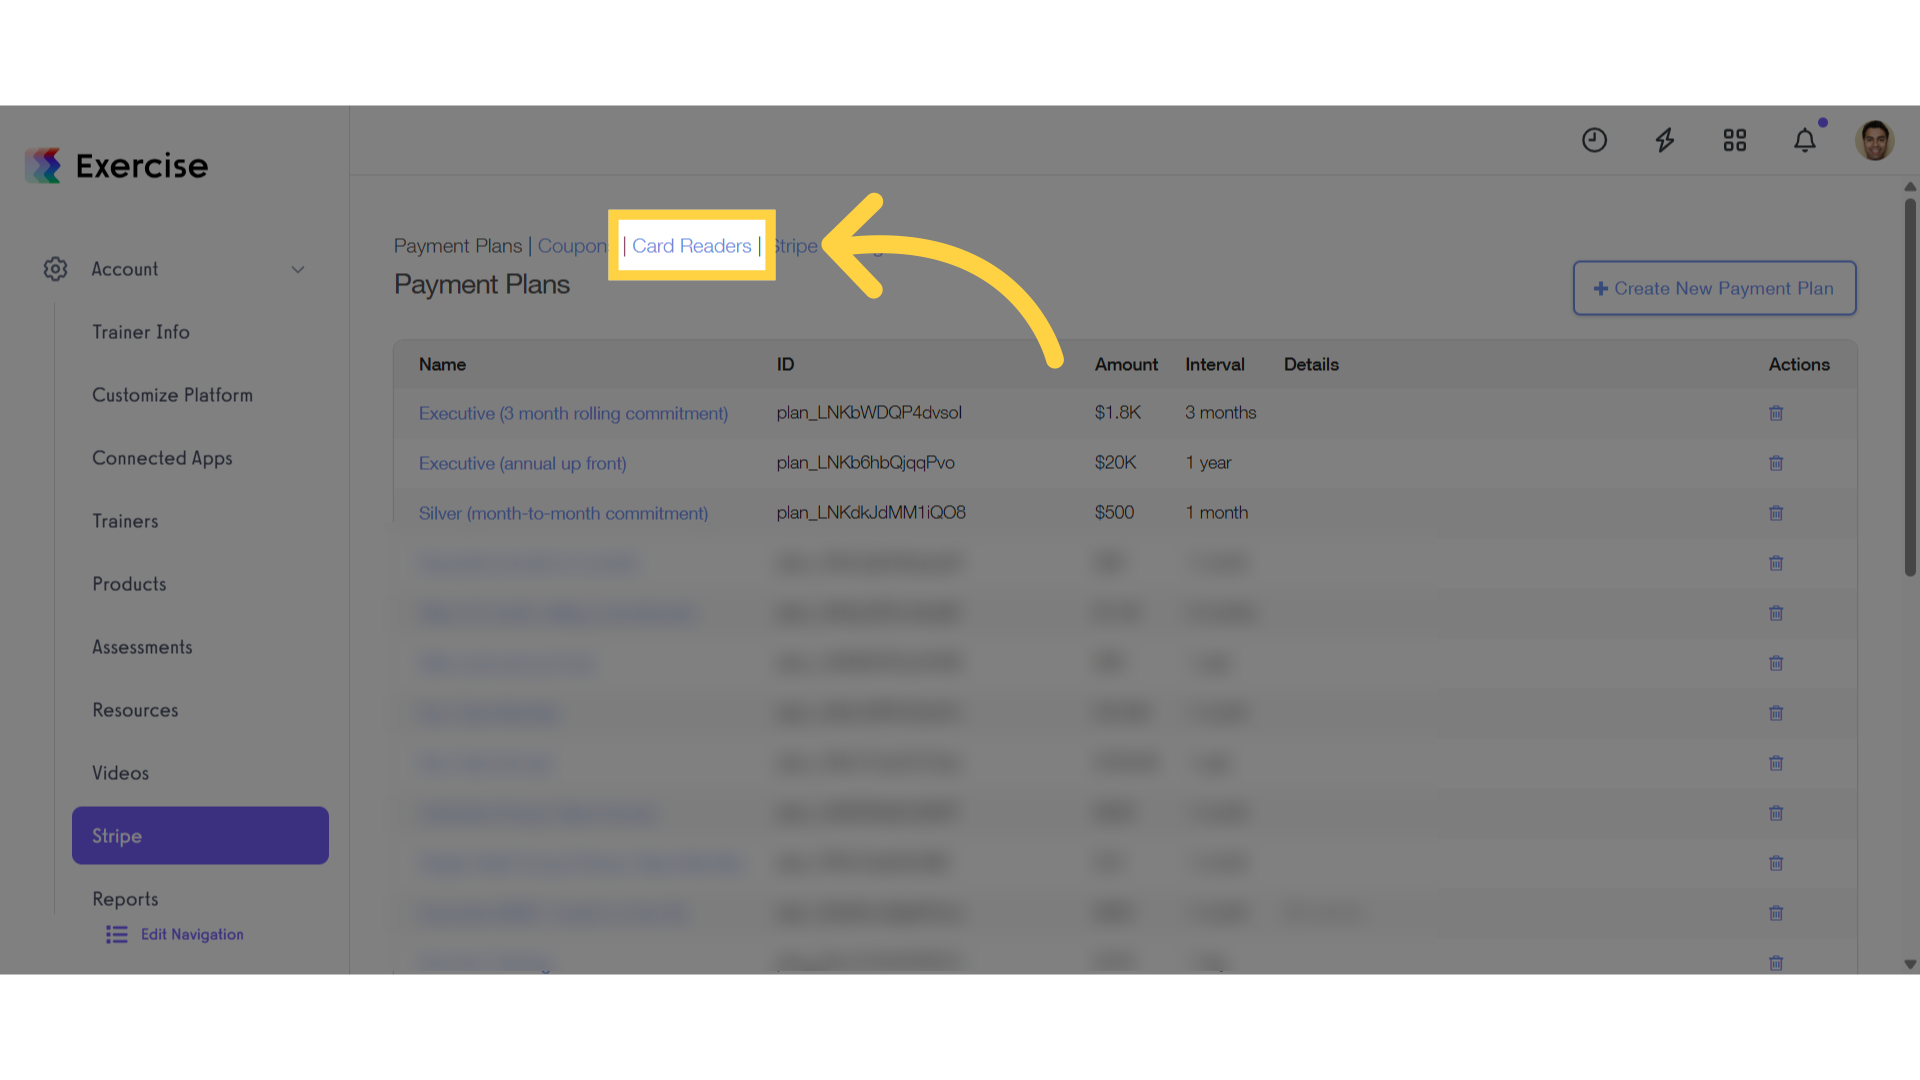The image size is (1920, 1080).
Task: Switch to the Coupons tab
Action: click(574, 246)
